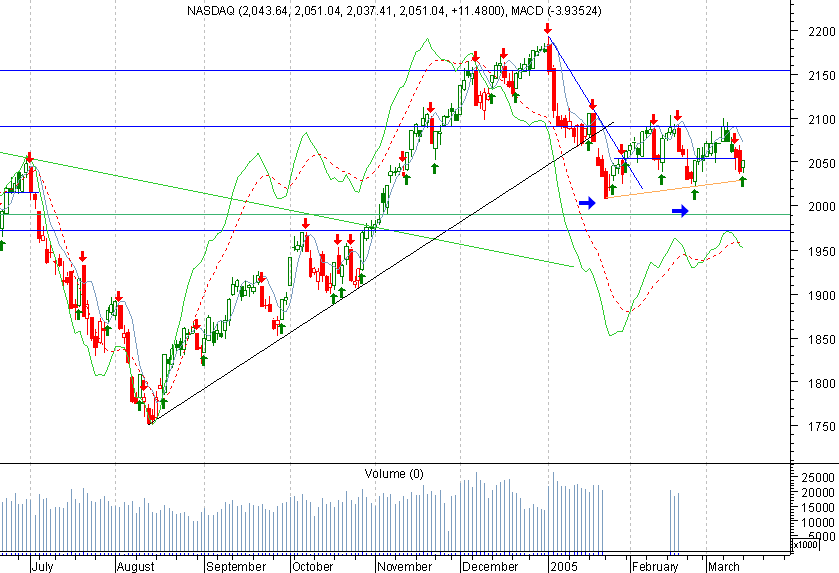Click the 20000 volume axis label
This screenshot has width=839, height=573.
click(817, 492)
